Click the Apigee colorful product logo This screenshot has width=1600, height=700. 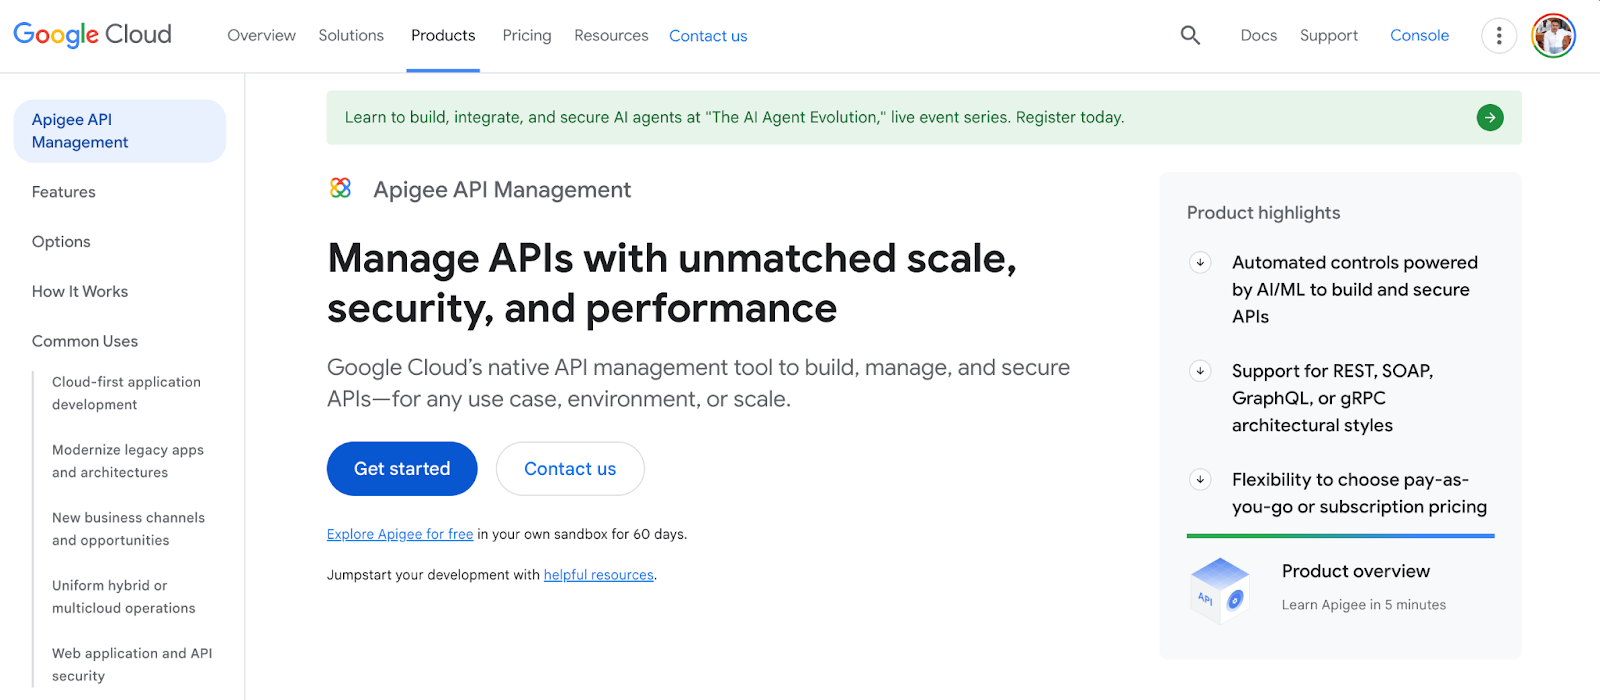(x=341, y=188)
